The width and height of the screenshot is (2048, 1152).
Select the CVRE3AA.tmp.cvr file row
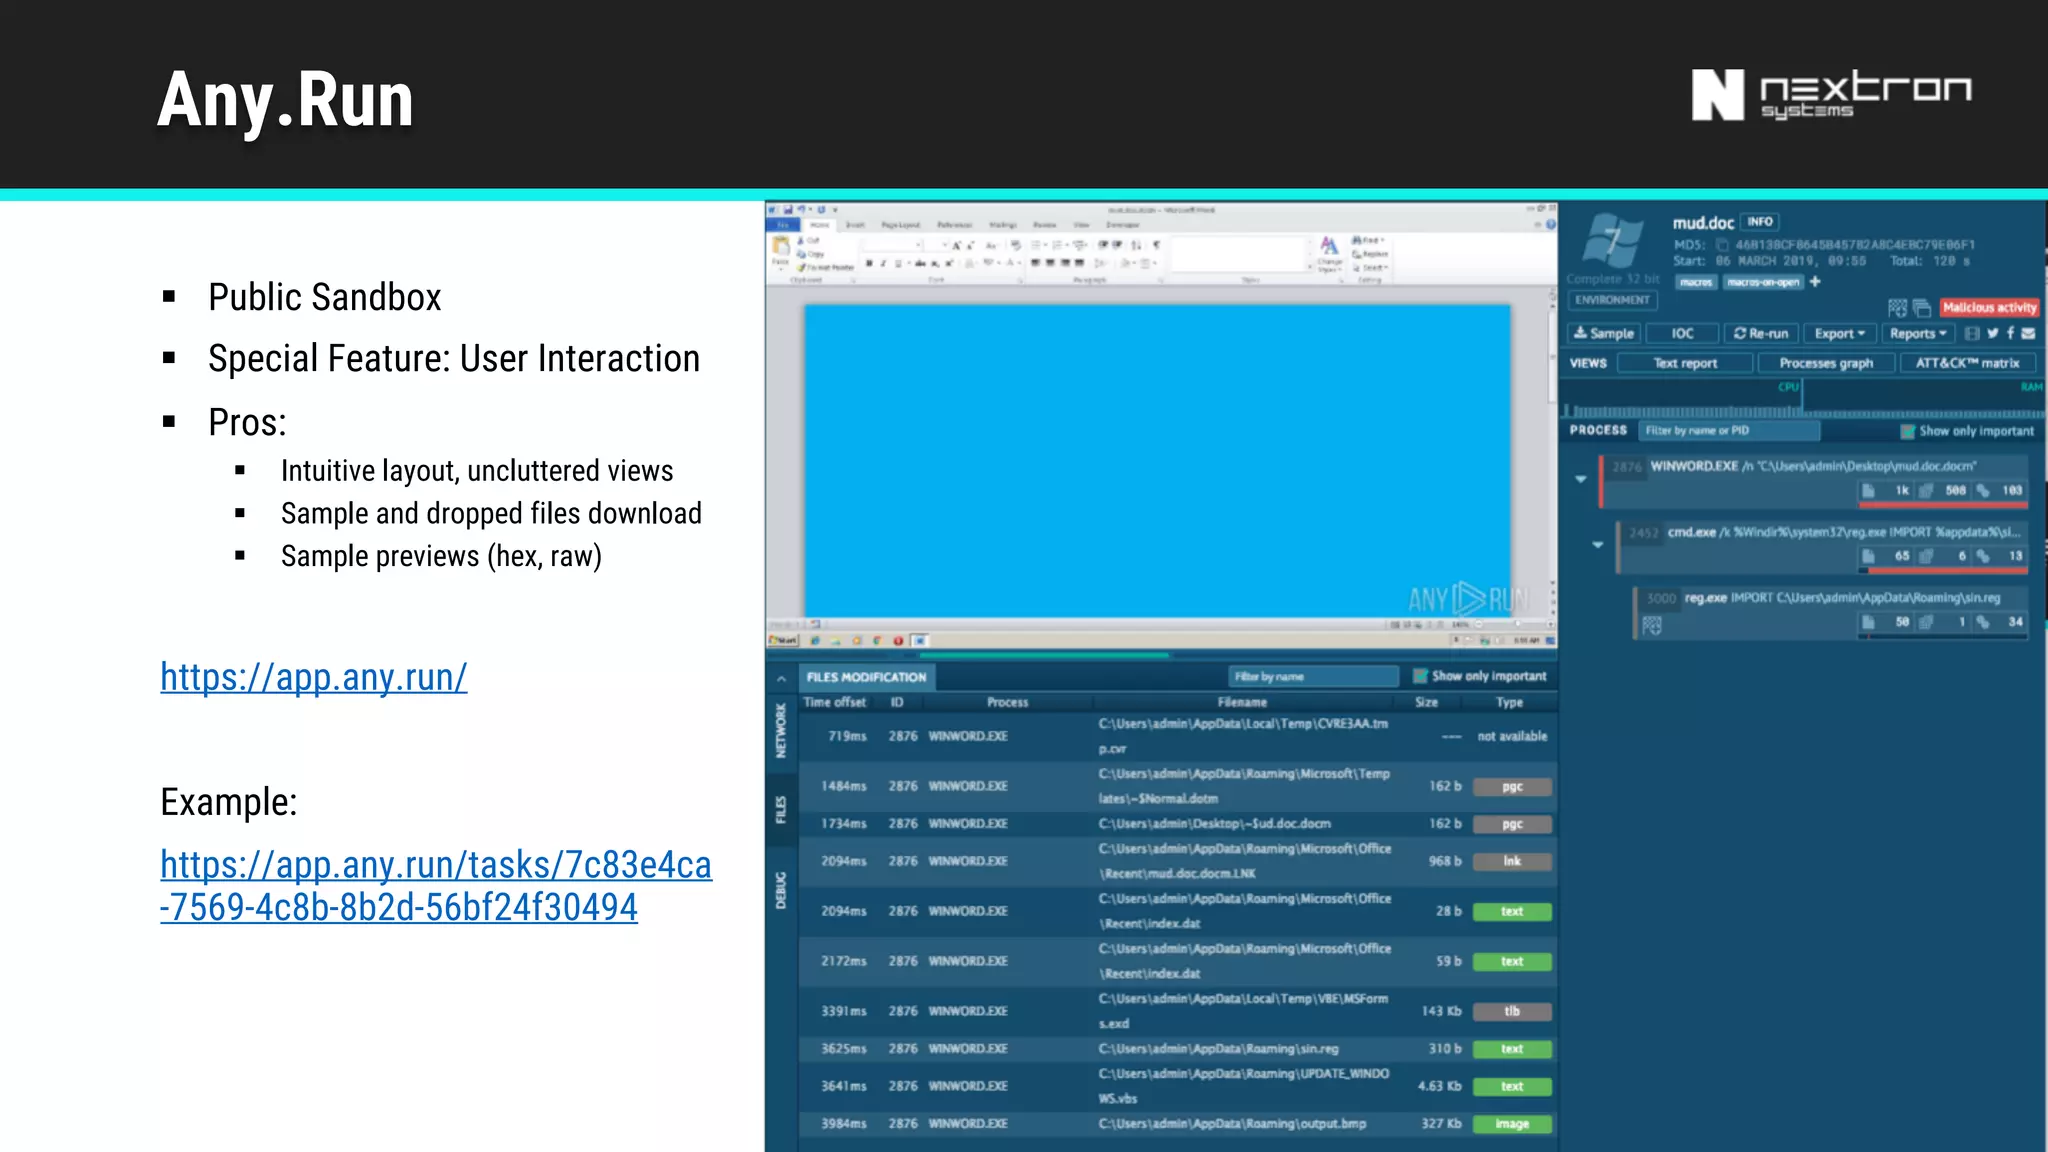1178,736
